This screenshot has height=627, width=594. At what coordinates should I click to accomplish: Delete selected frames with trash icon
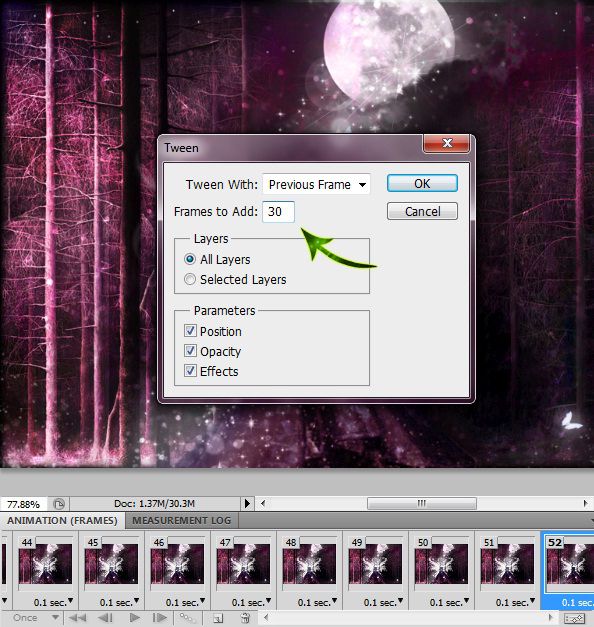(246, 618)
